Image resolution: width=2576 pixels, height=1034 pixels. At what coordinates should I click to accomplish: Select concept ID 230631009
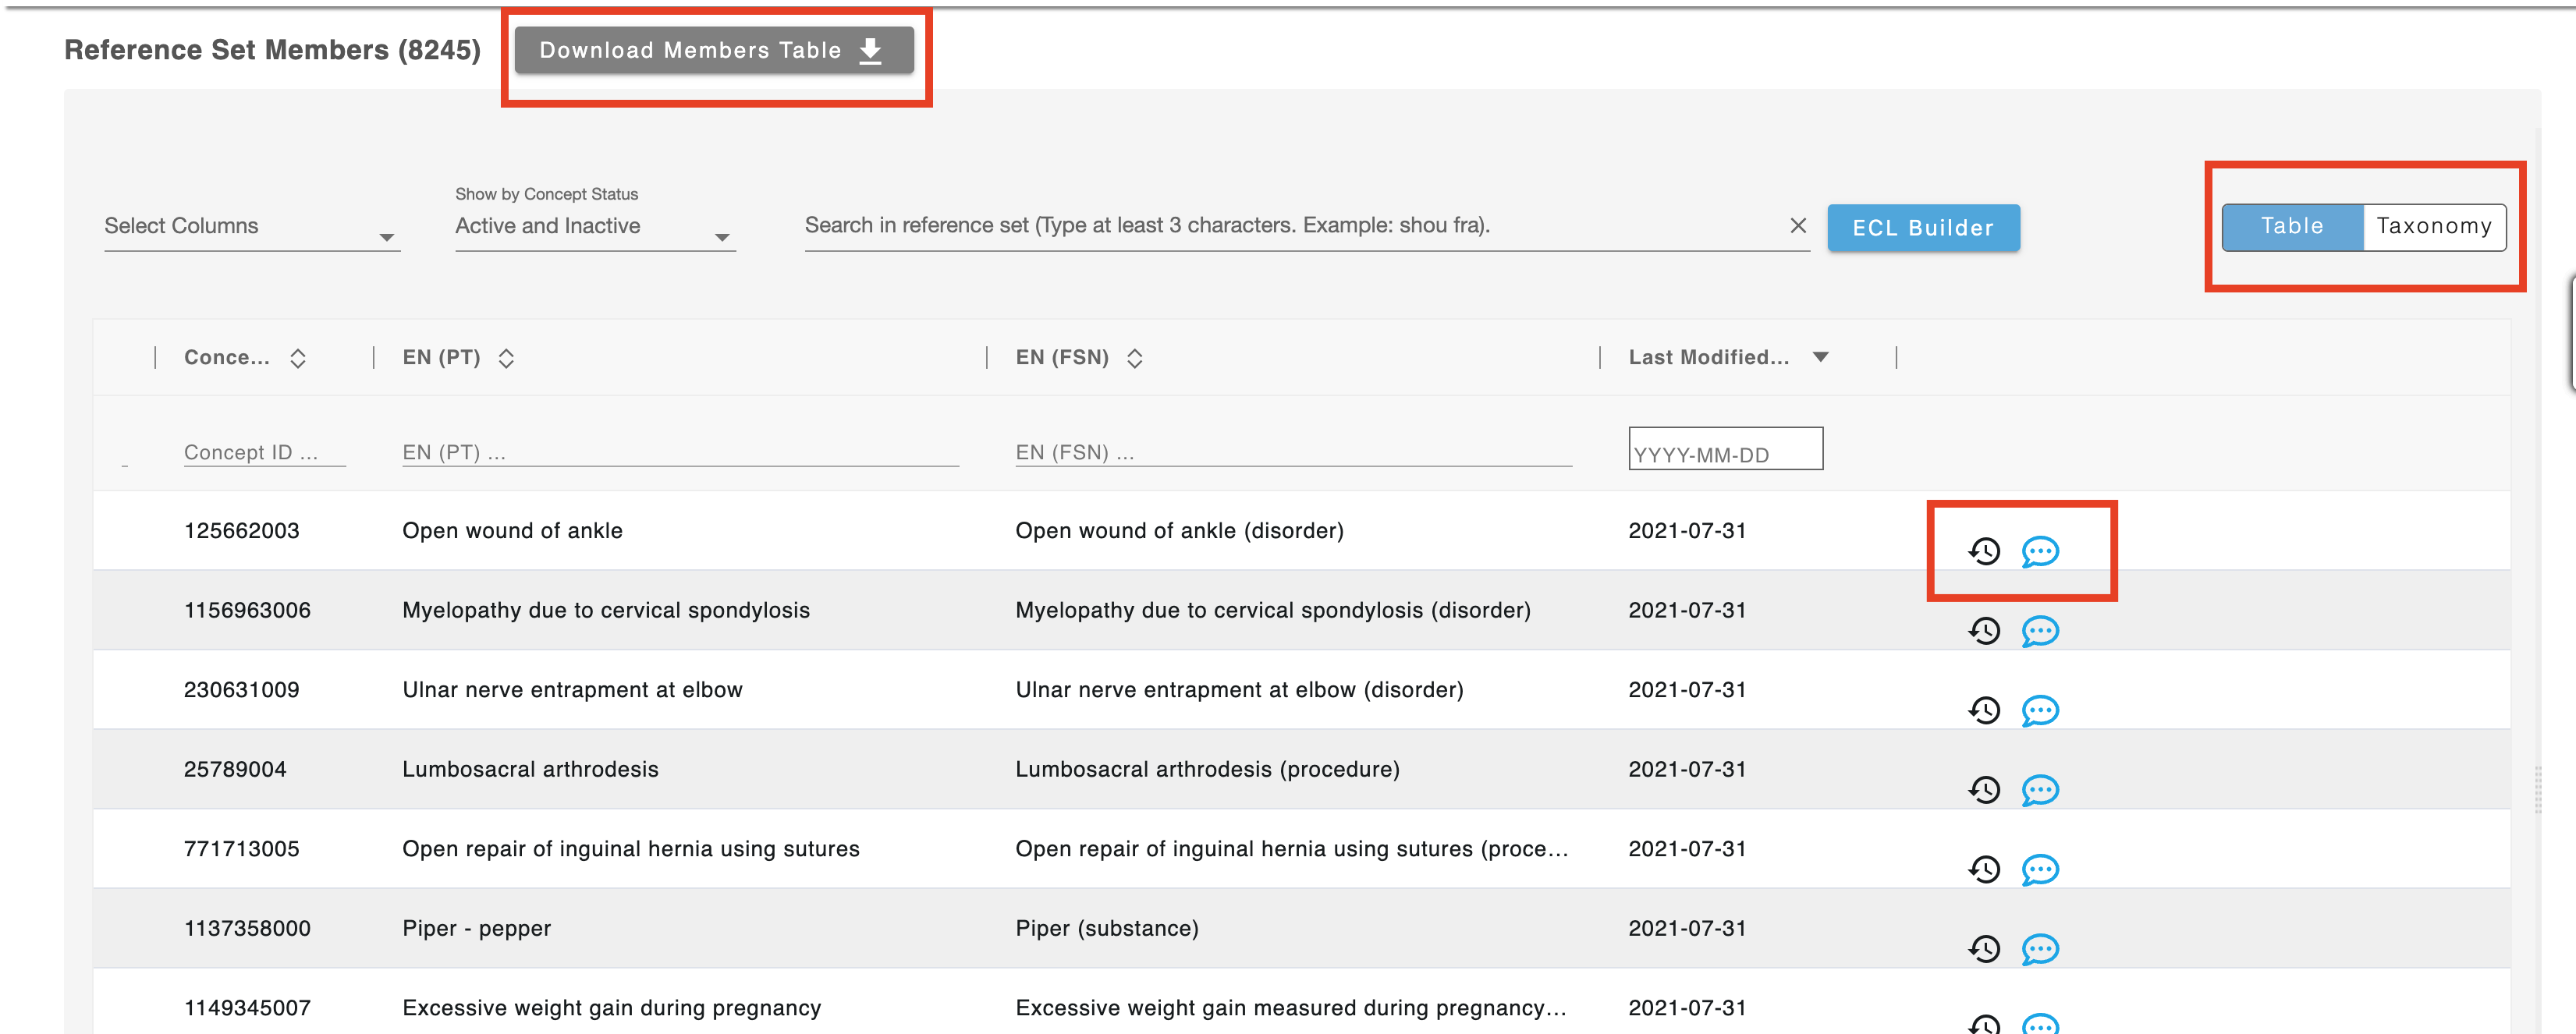coord(241,690)
